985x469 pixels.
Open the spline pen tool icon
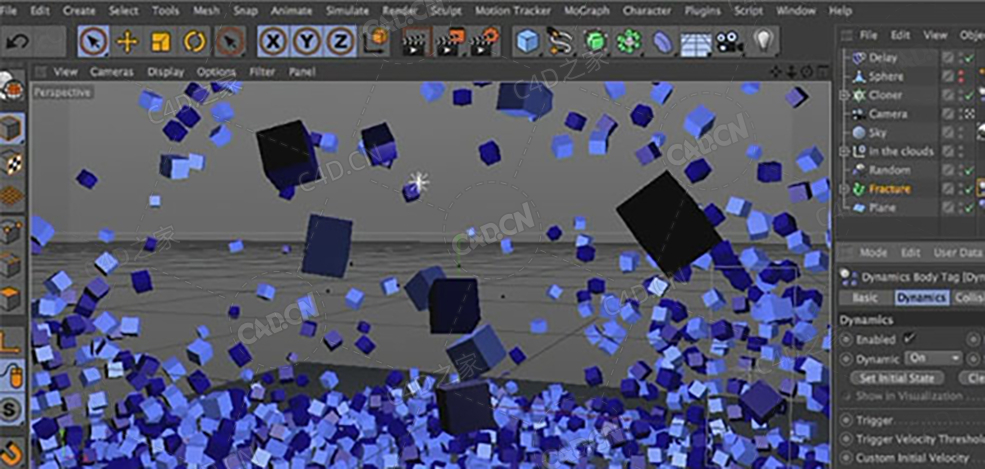pyautogui.click(x=562, y=41)
